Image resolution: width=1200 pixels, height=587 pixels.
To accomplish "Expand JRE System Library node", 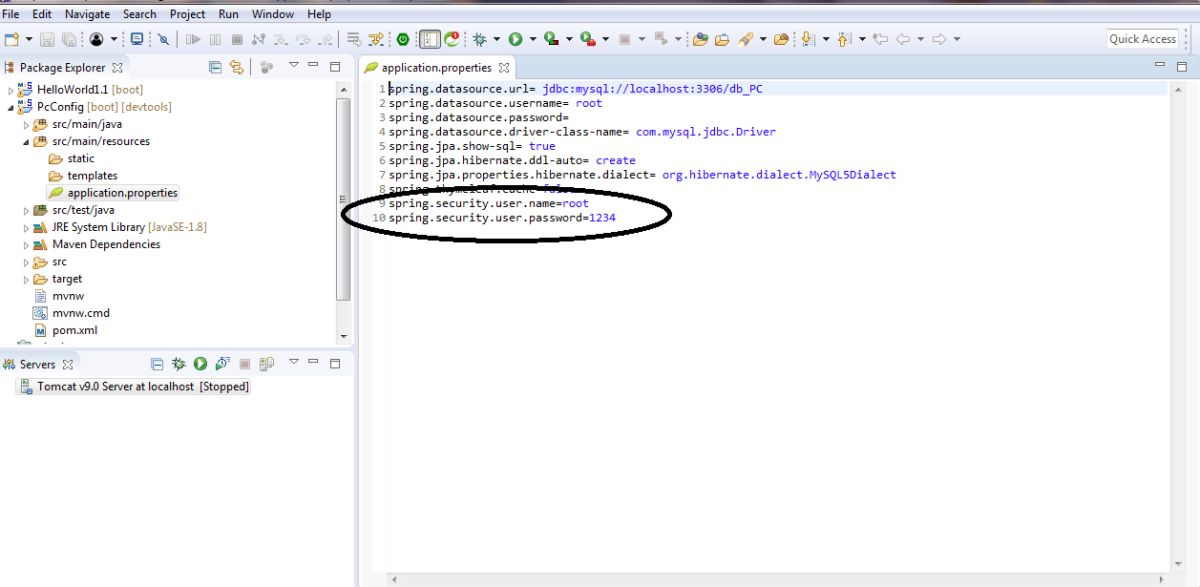I will click(x=27, y=228).
